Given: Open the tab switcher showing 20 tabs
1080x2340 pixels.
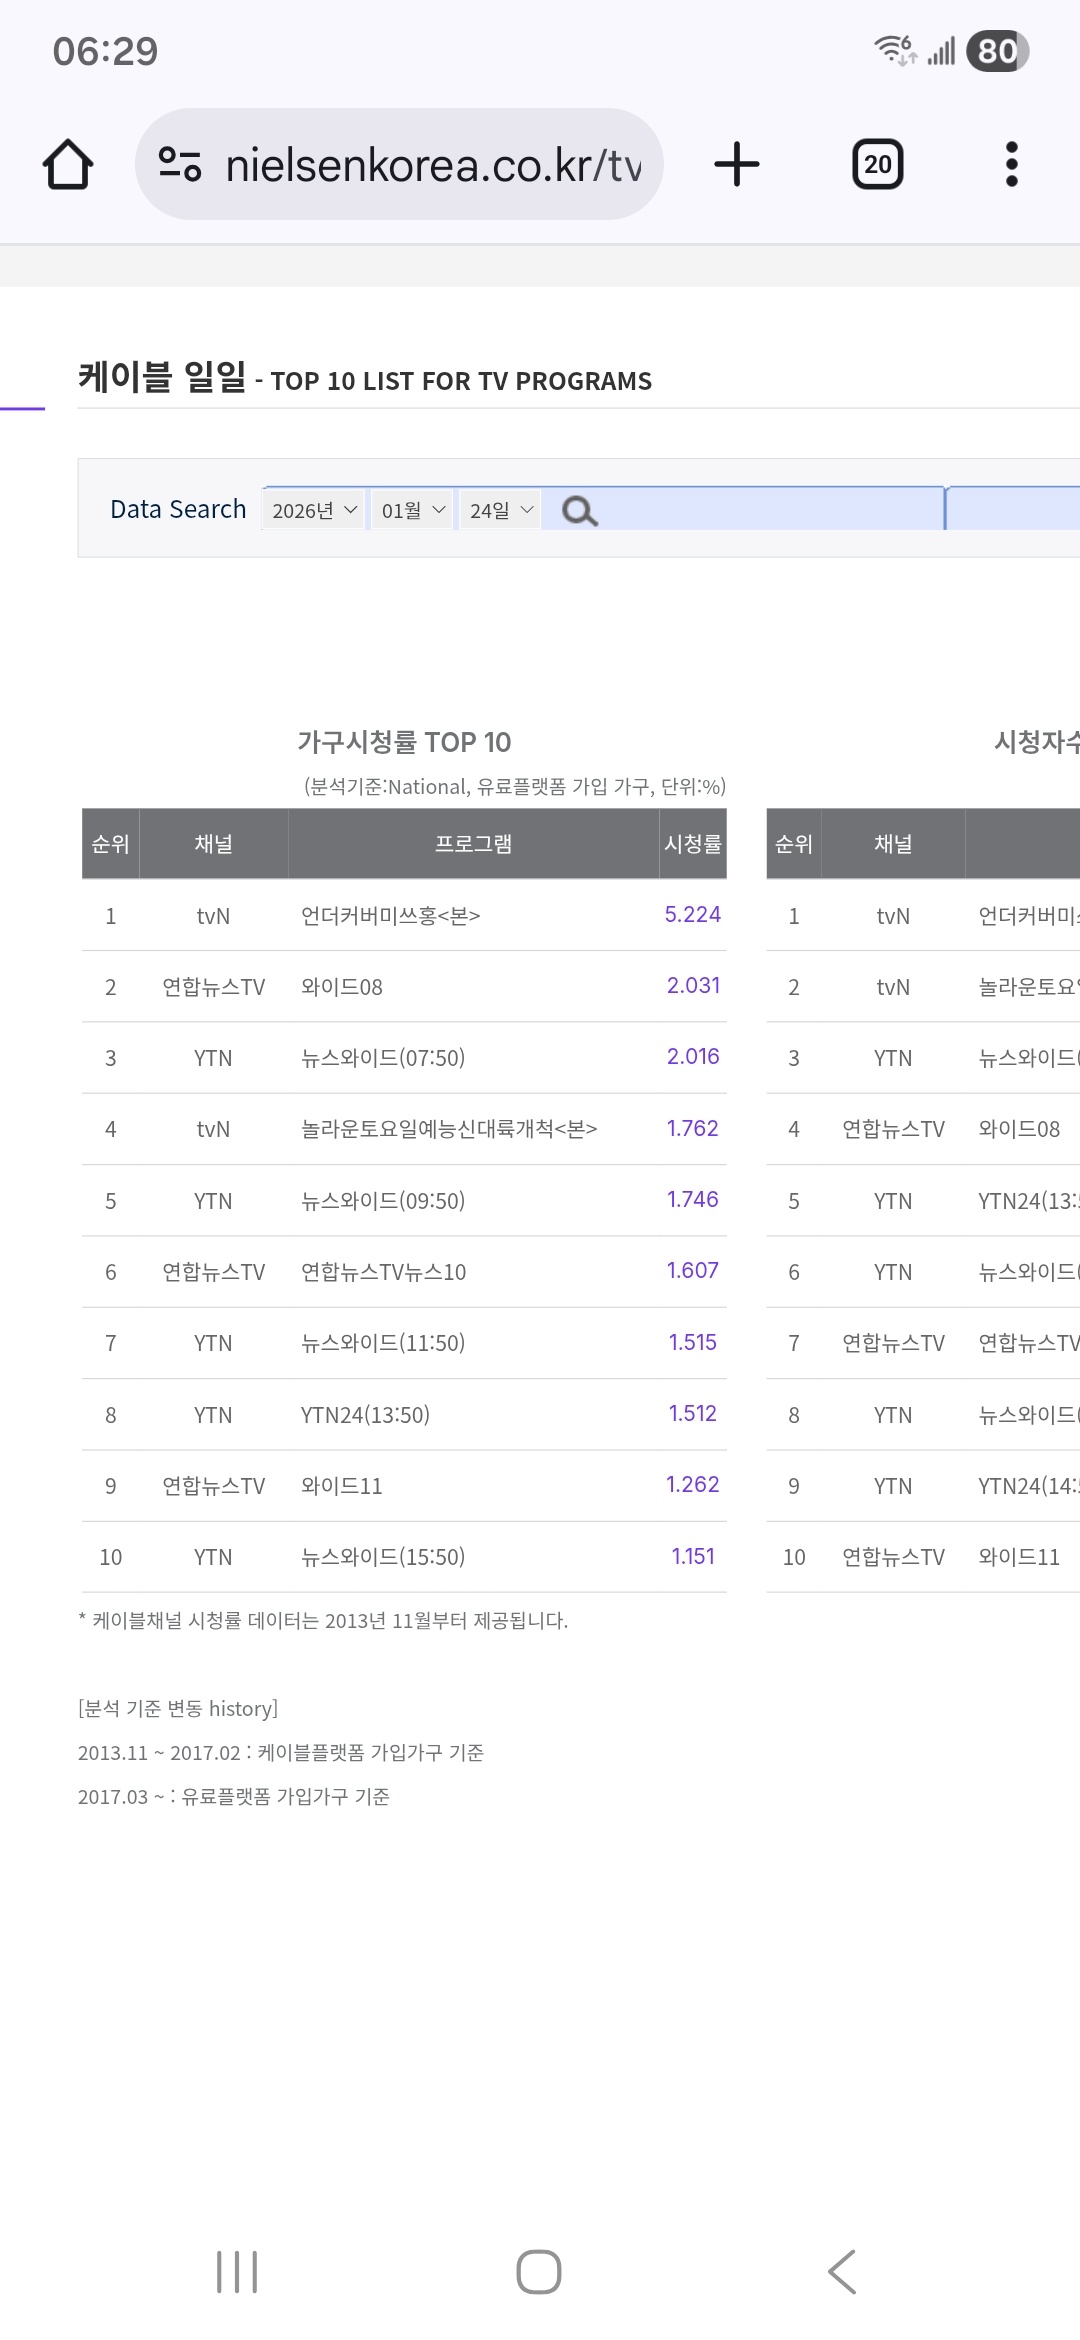Looking at the screenshot, I should tap(877, 164).
